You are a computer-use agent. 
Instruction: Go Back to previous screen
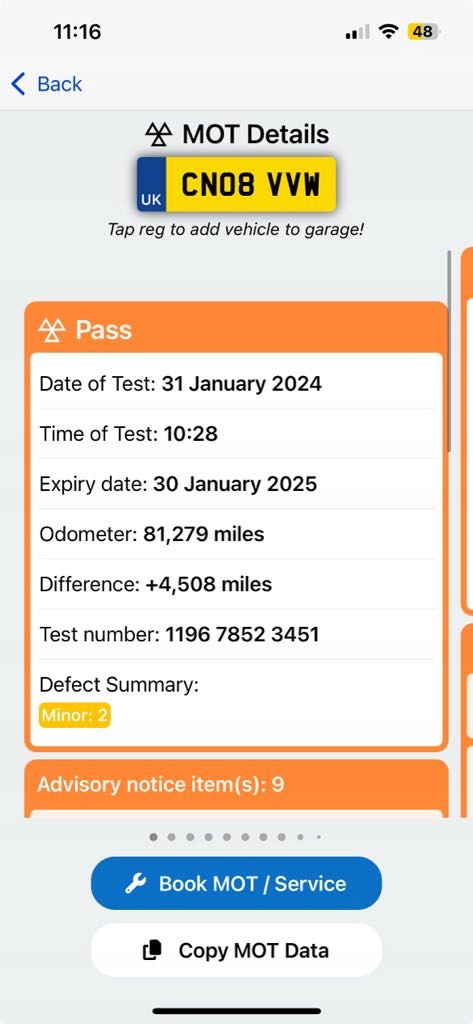[46, 84]
